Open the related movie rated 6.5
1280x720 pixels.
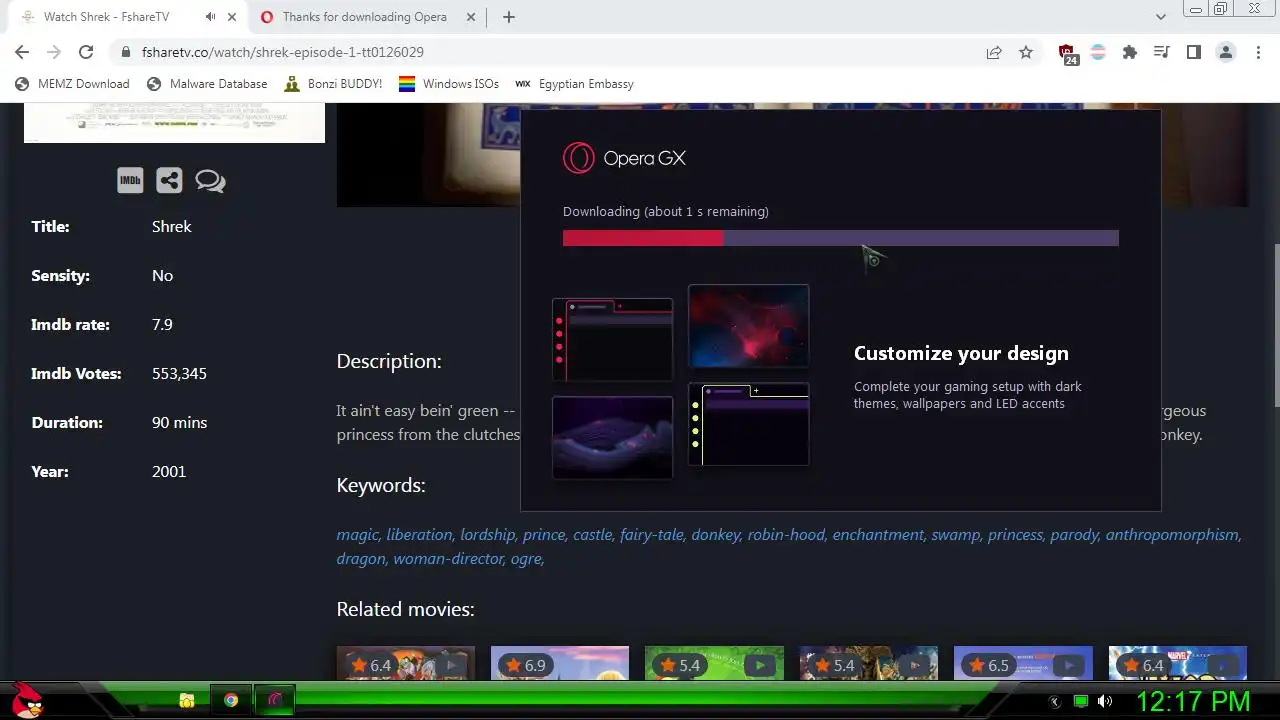1023,664
